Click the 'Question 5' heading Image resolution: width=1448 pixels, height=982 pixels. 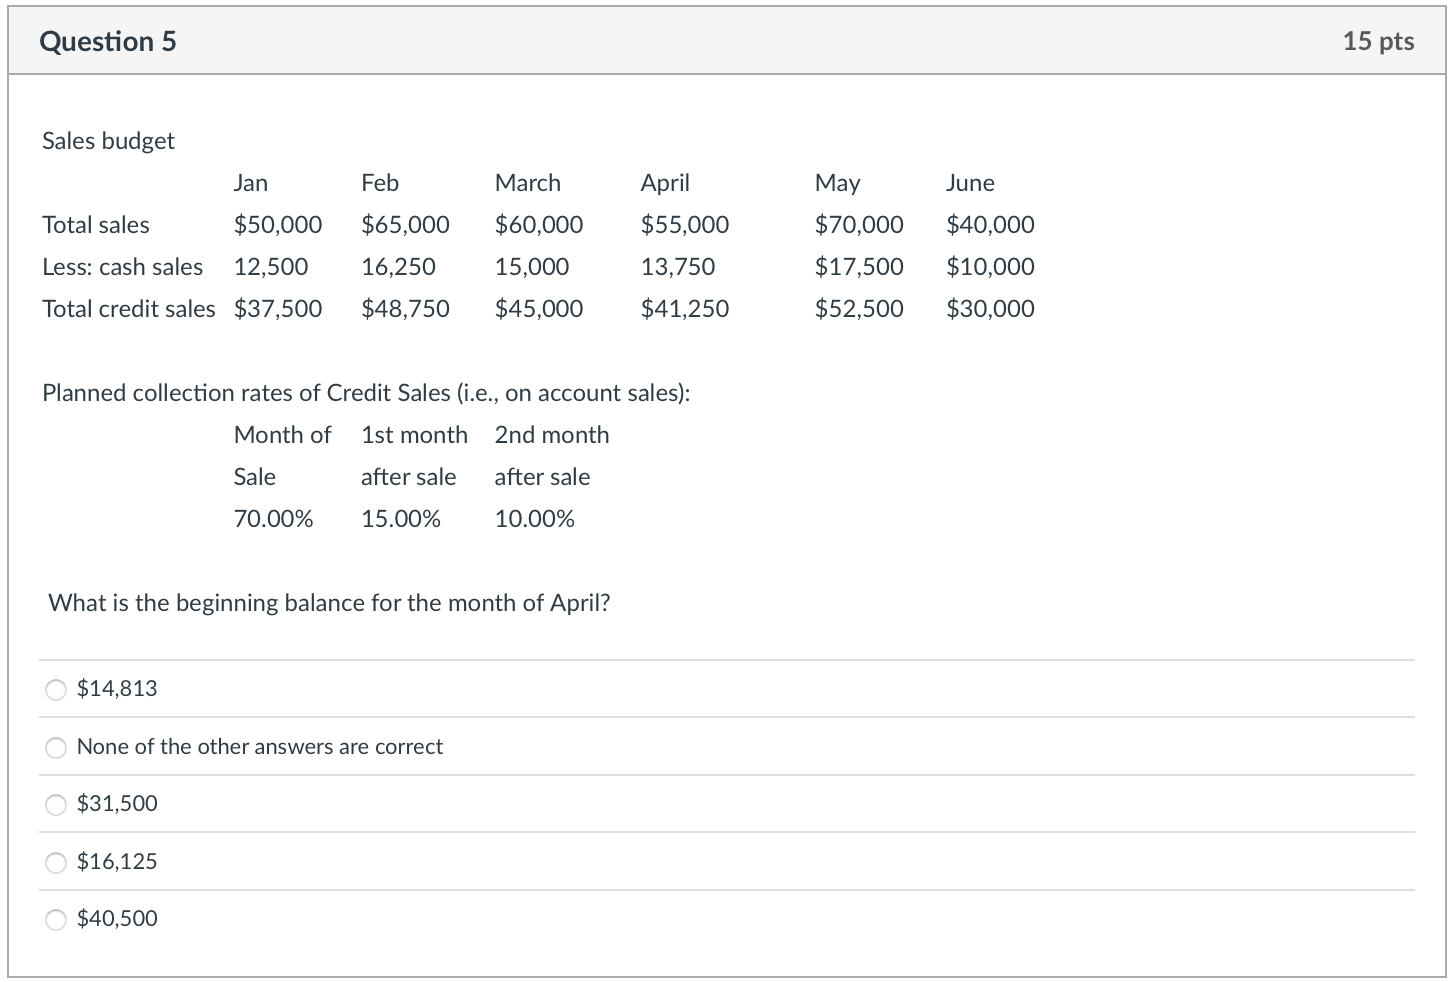point(108,41)
